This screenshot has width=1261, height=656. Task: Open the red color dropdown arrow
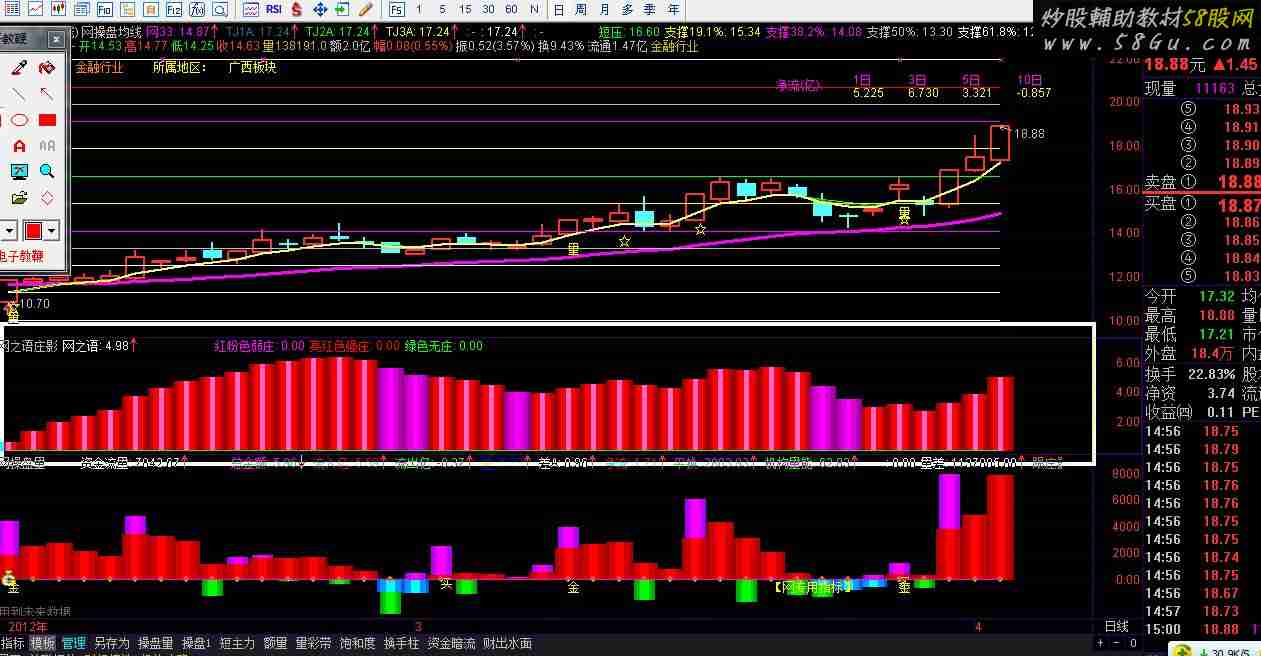[52, 231]
